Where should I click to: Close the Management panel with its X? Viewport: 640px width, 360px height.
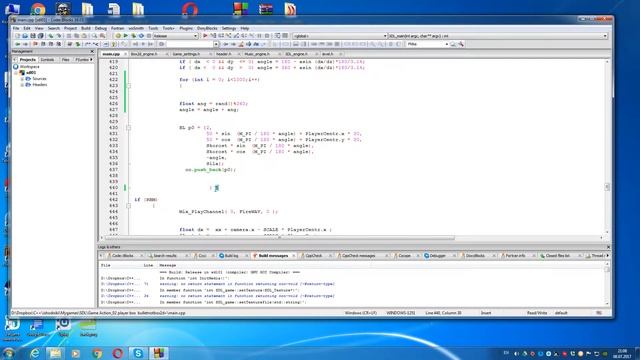point(92,51)
